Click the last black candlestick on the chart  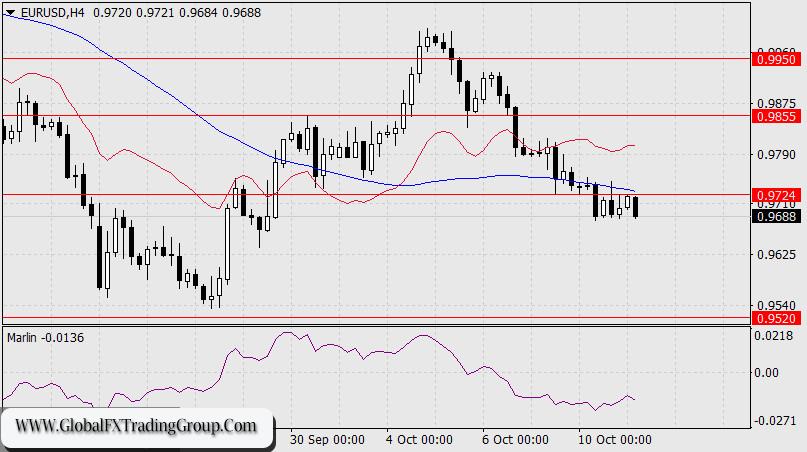[636, 207]
